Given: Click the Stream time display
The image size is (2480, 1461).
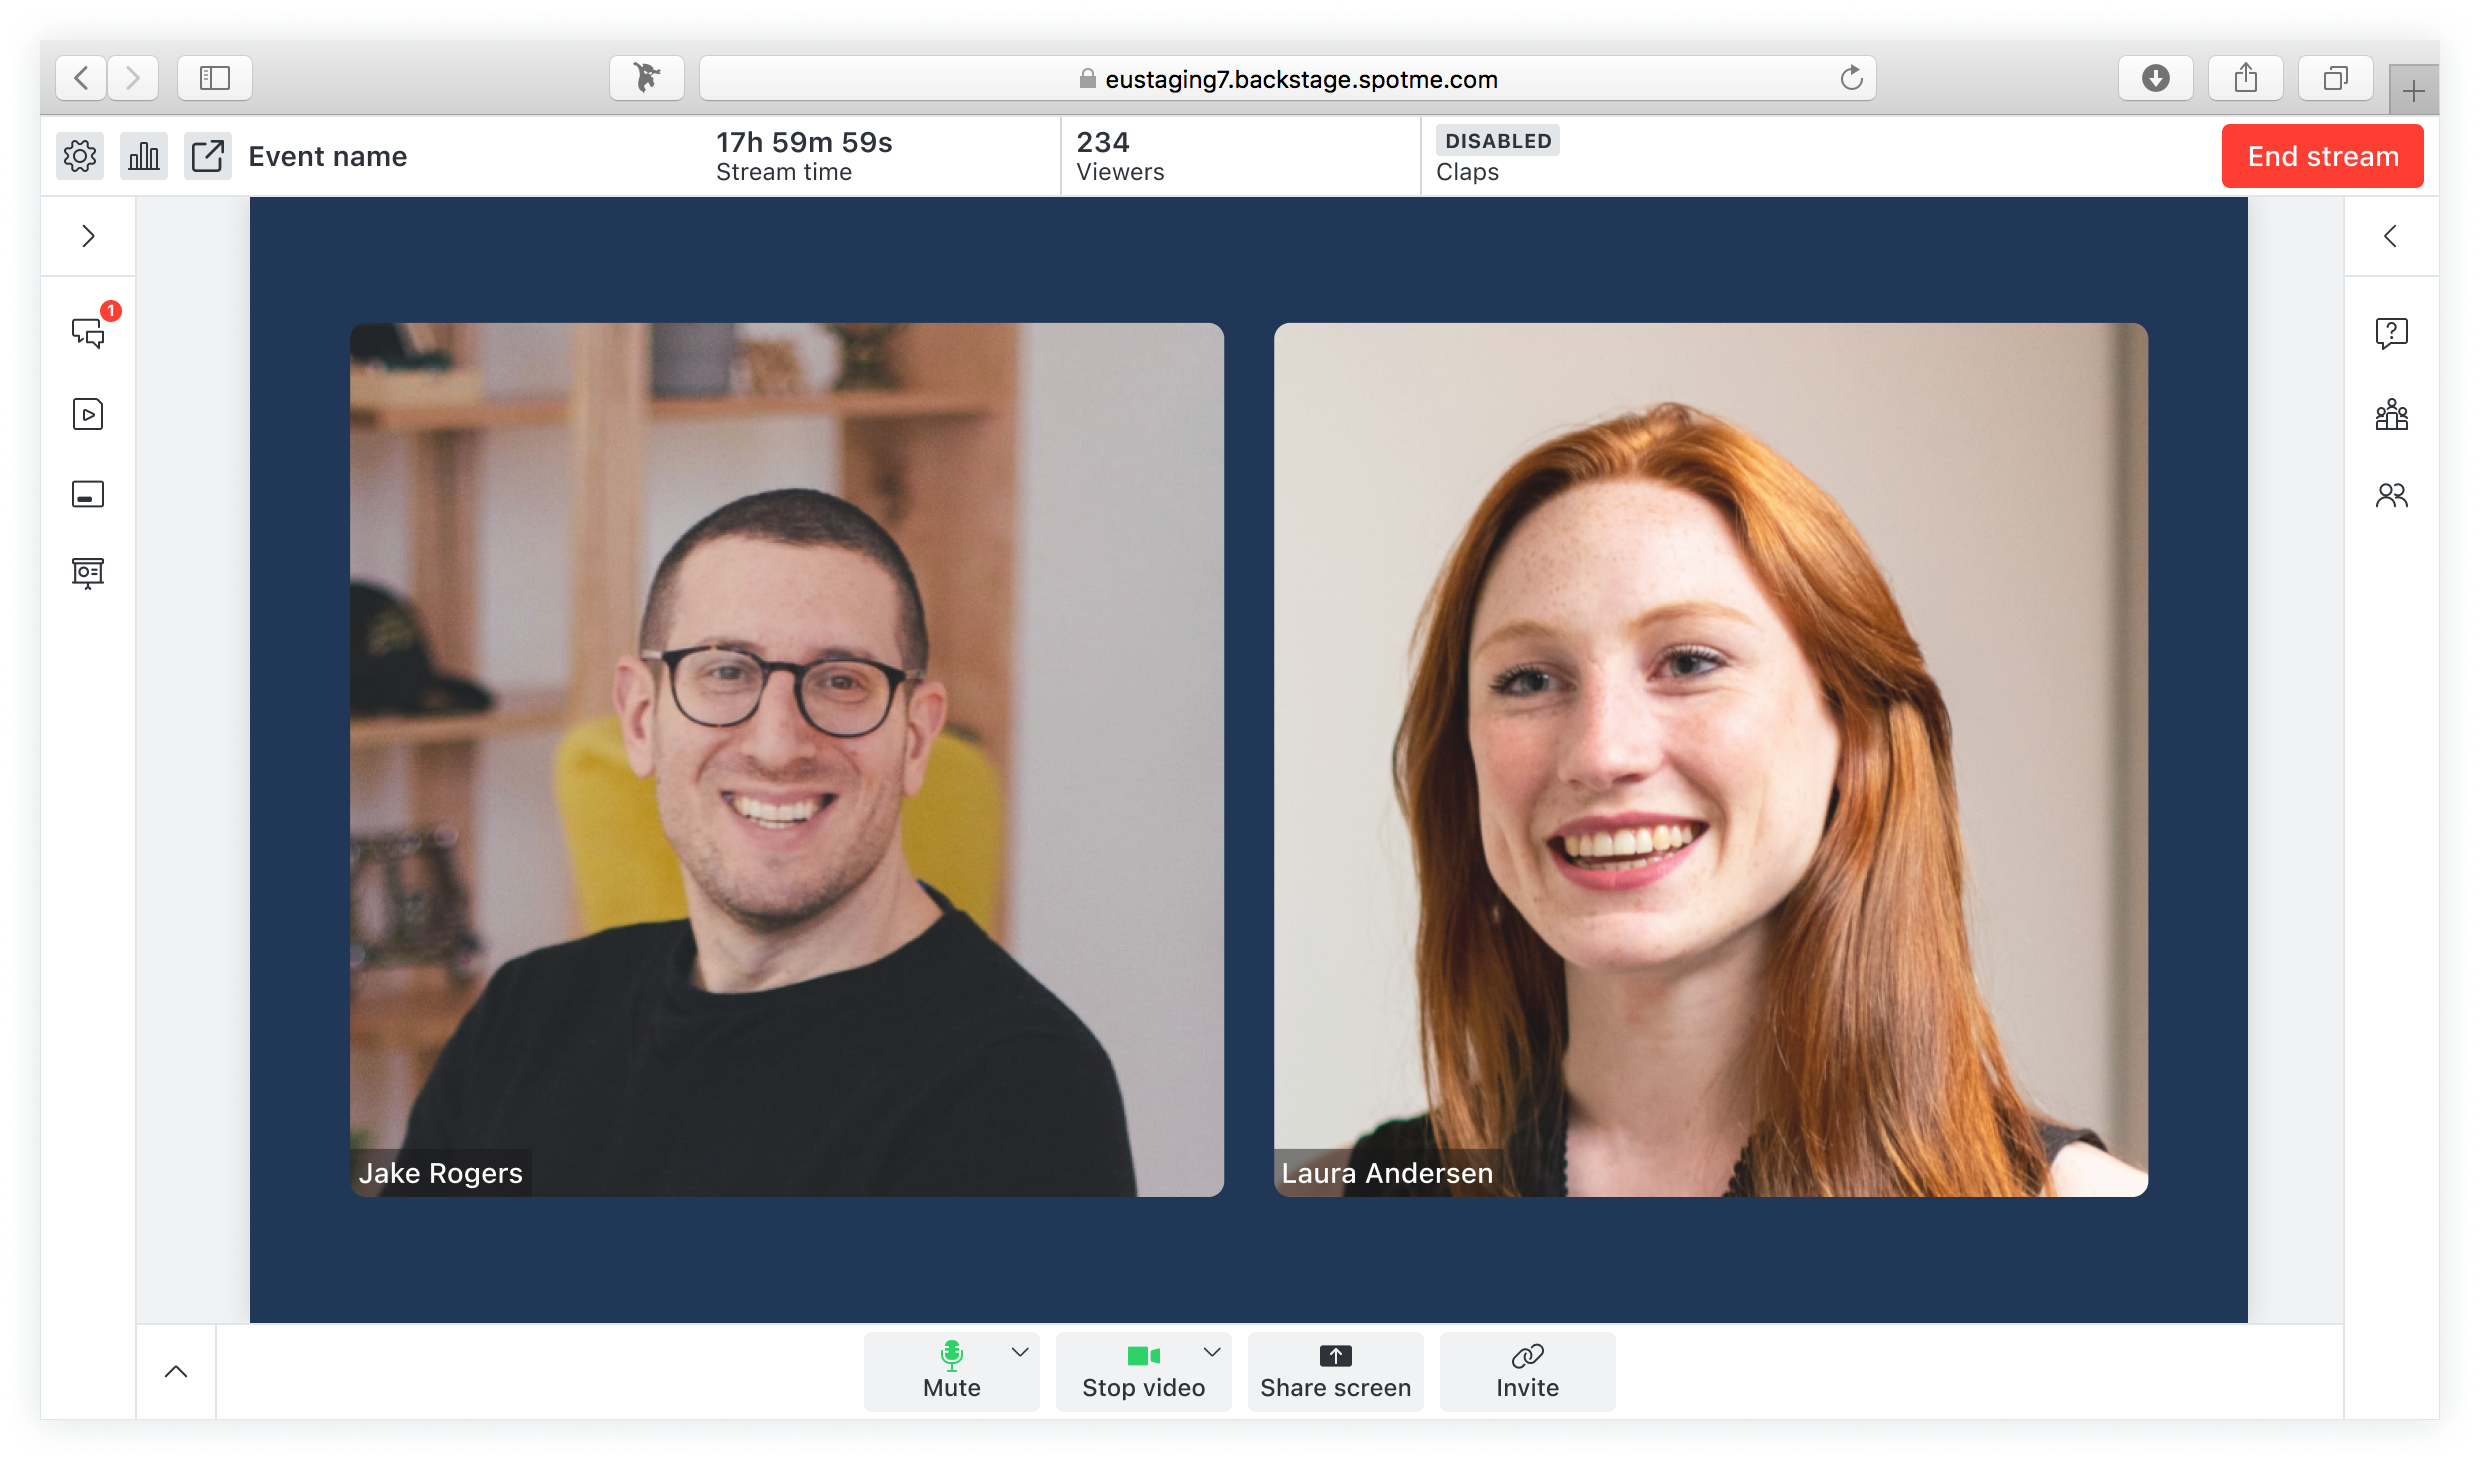Looking at the screenshot, I should pos(804,156).
